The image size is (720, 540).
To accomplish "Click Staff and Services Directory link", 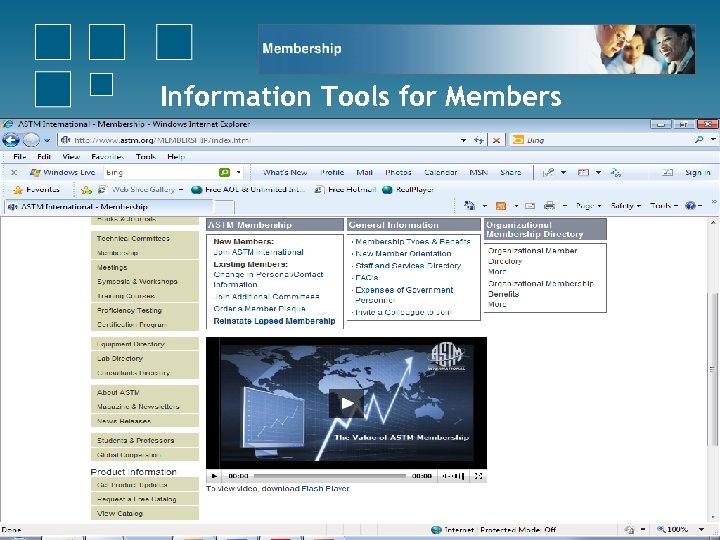I will click(408, 265).
